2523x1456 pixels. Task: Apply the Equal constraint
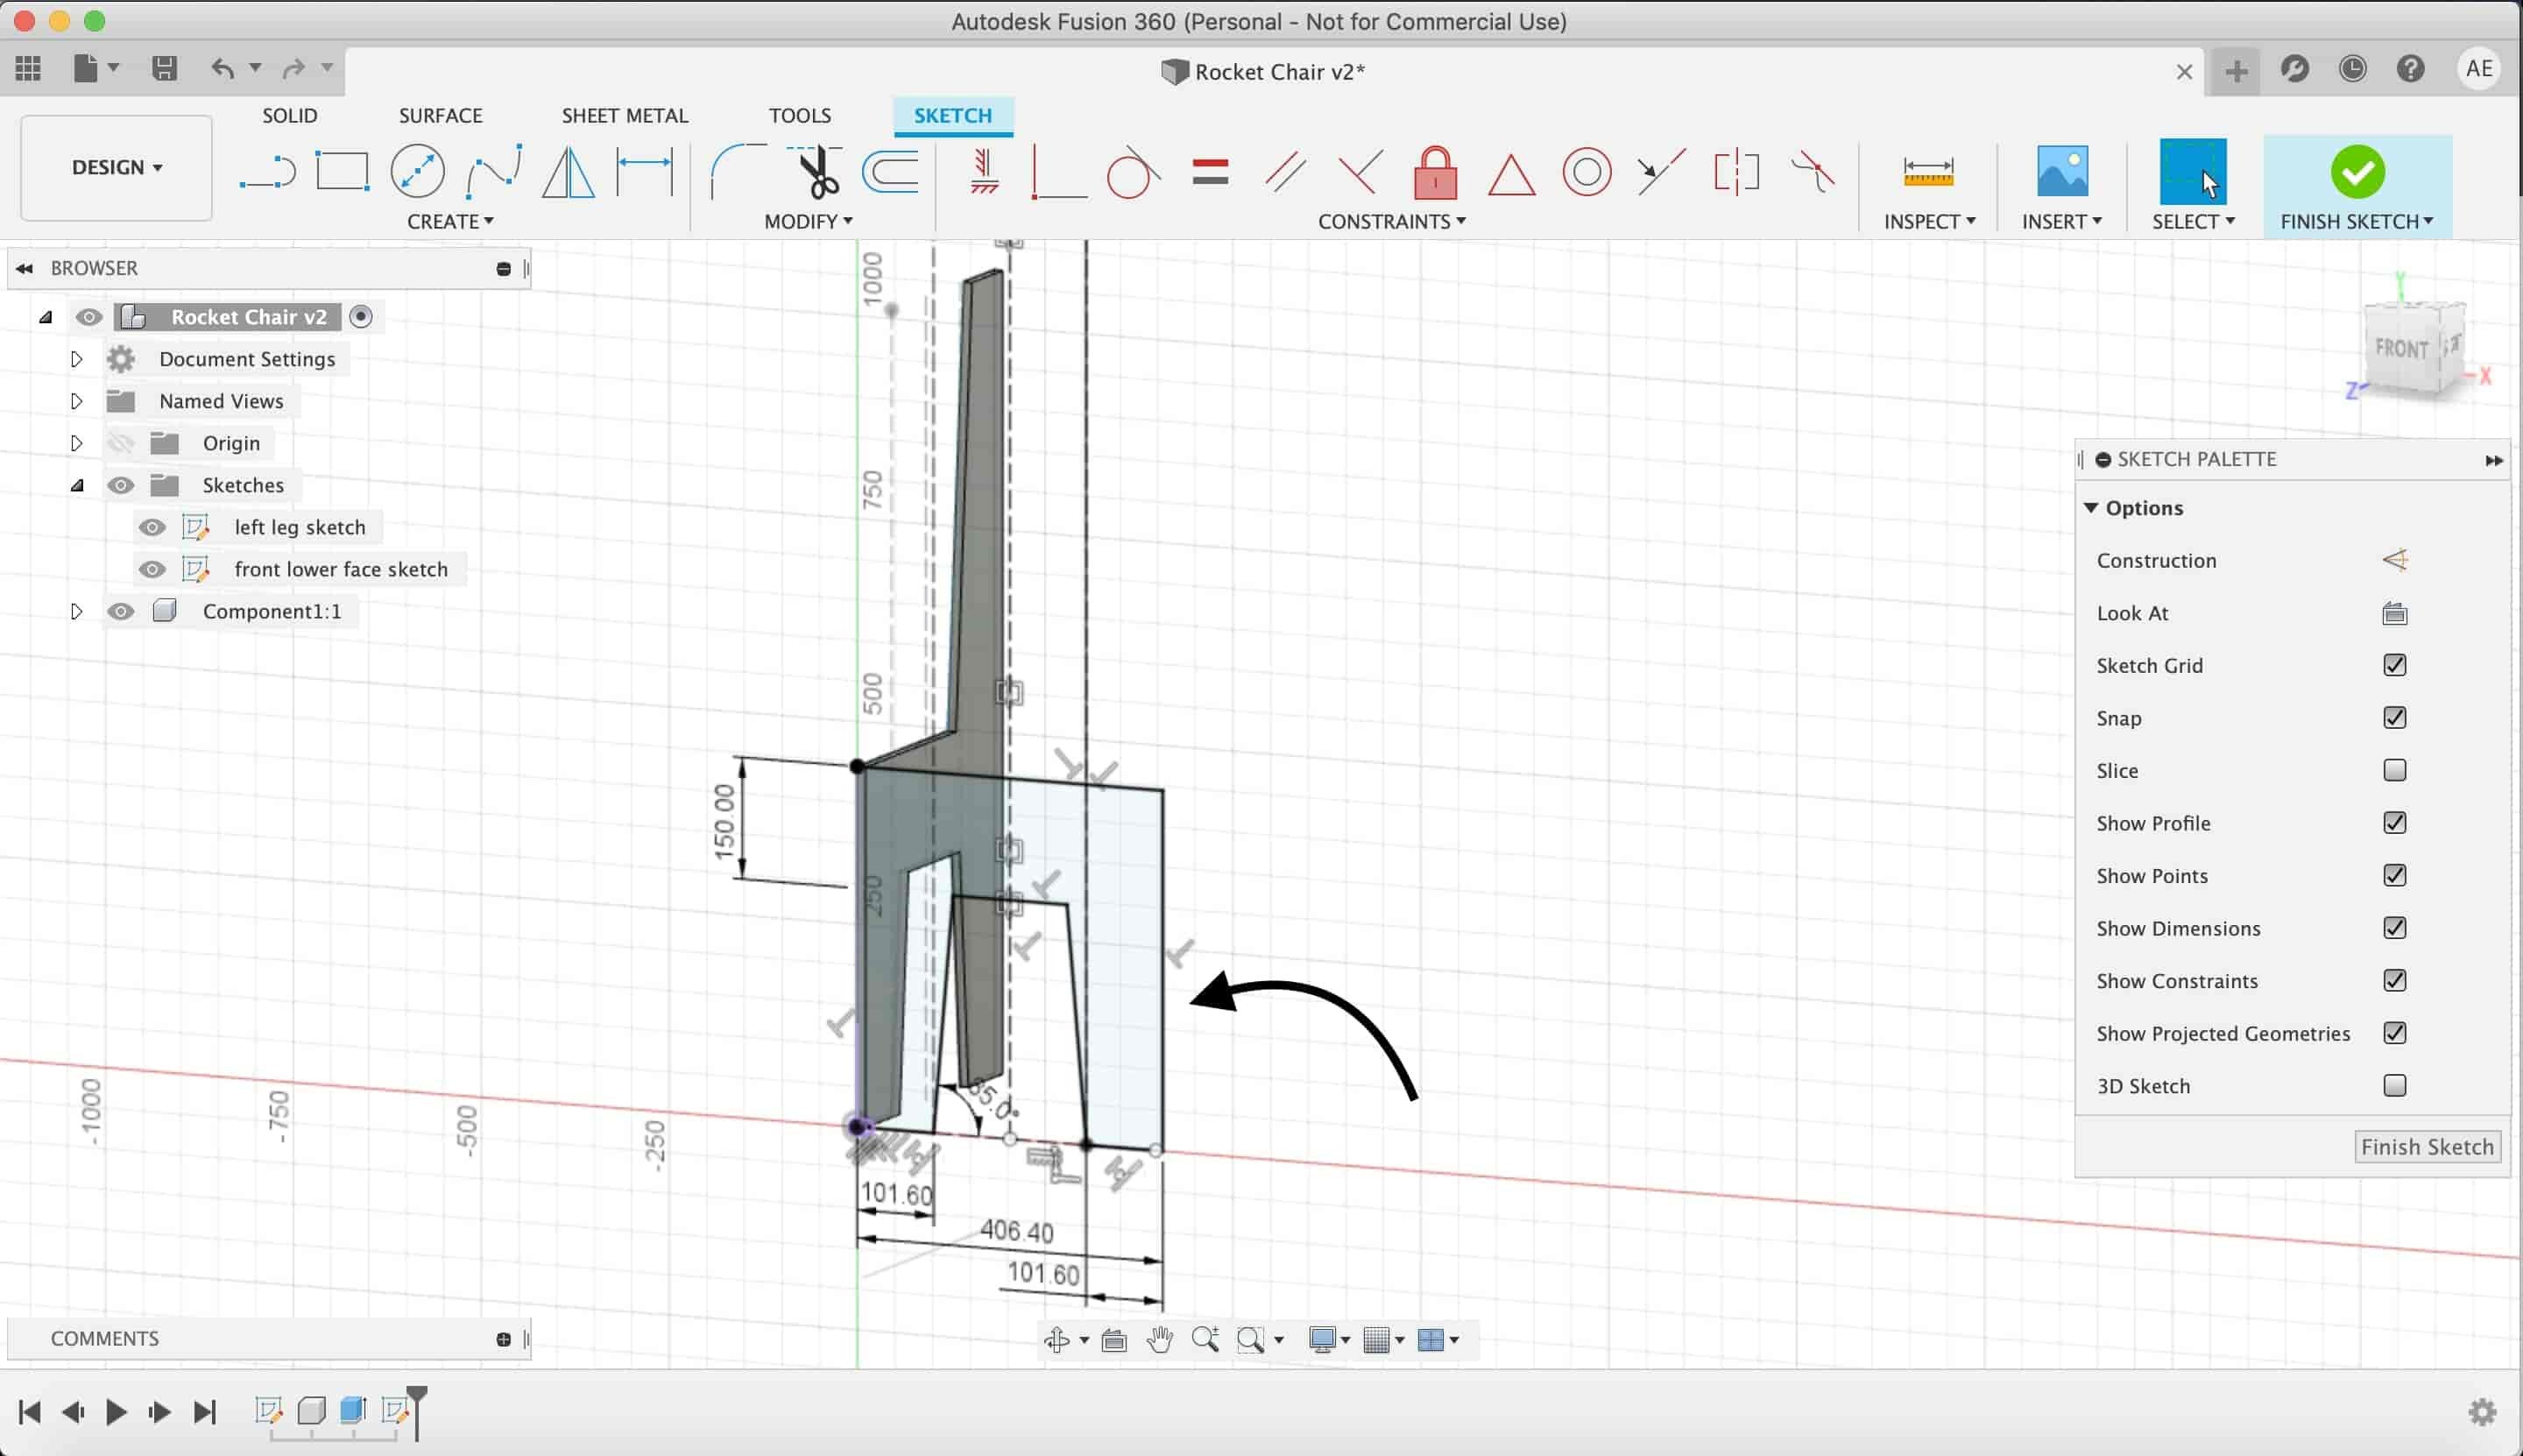[1210, 172]
